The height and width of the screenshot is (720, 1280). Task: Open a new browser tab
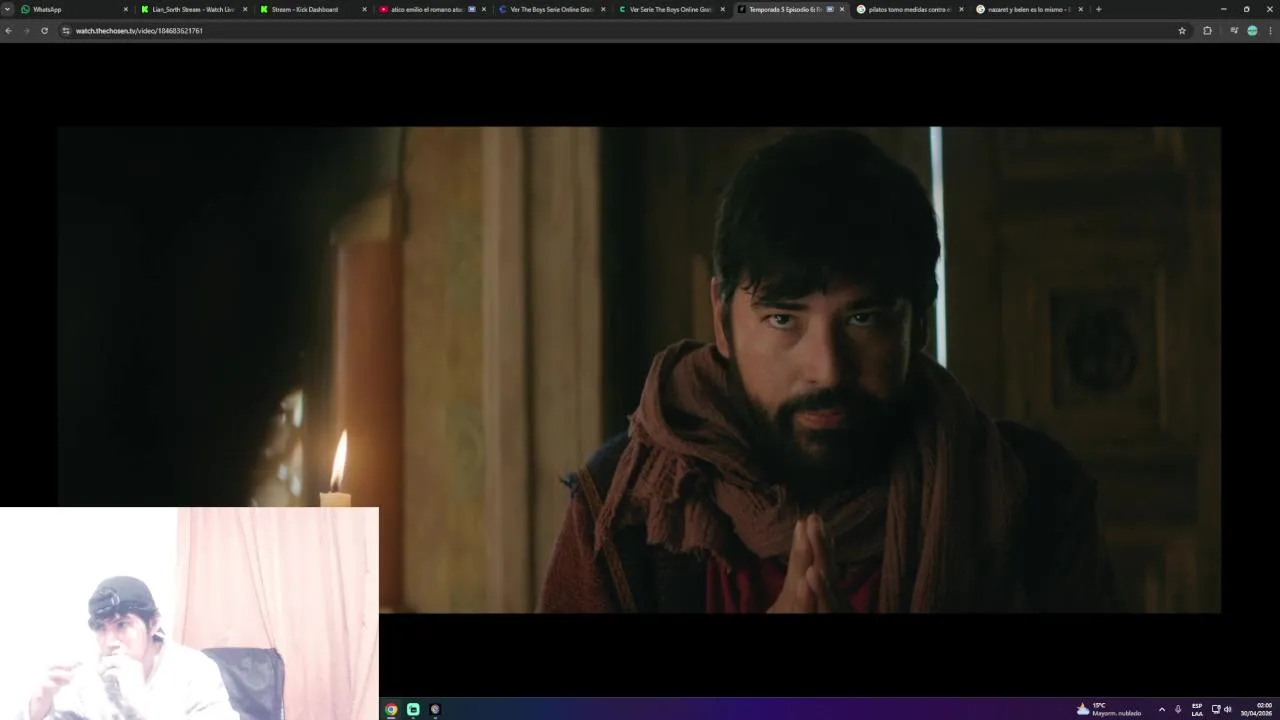coord(1098,9)
